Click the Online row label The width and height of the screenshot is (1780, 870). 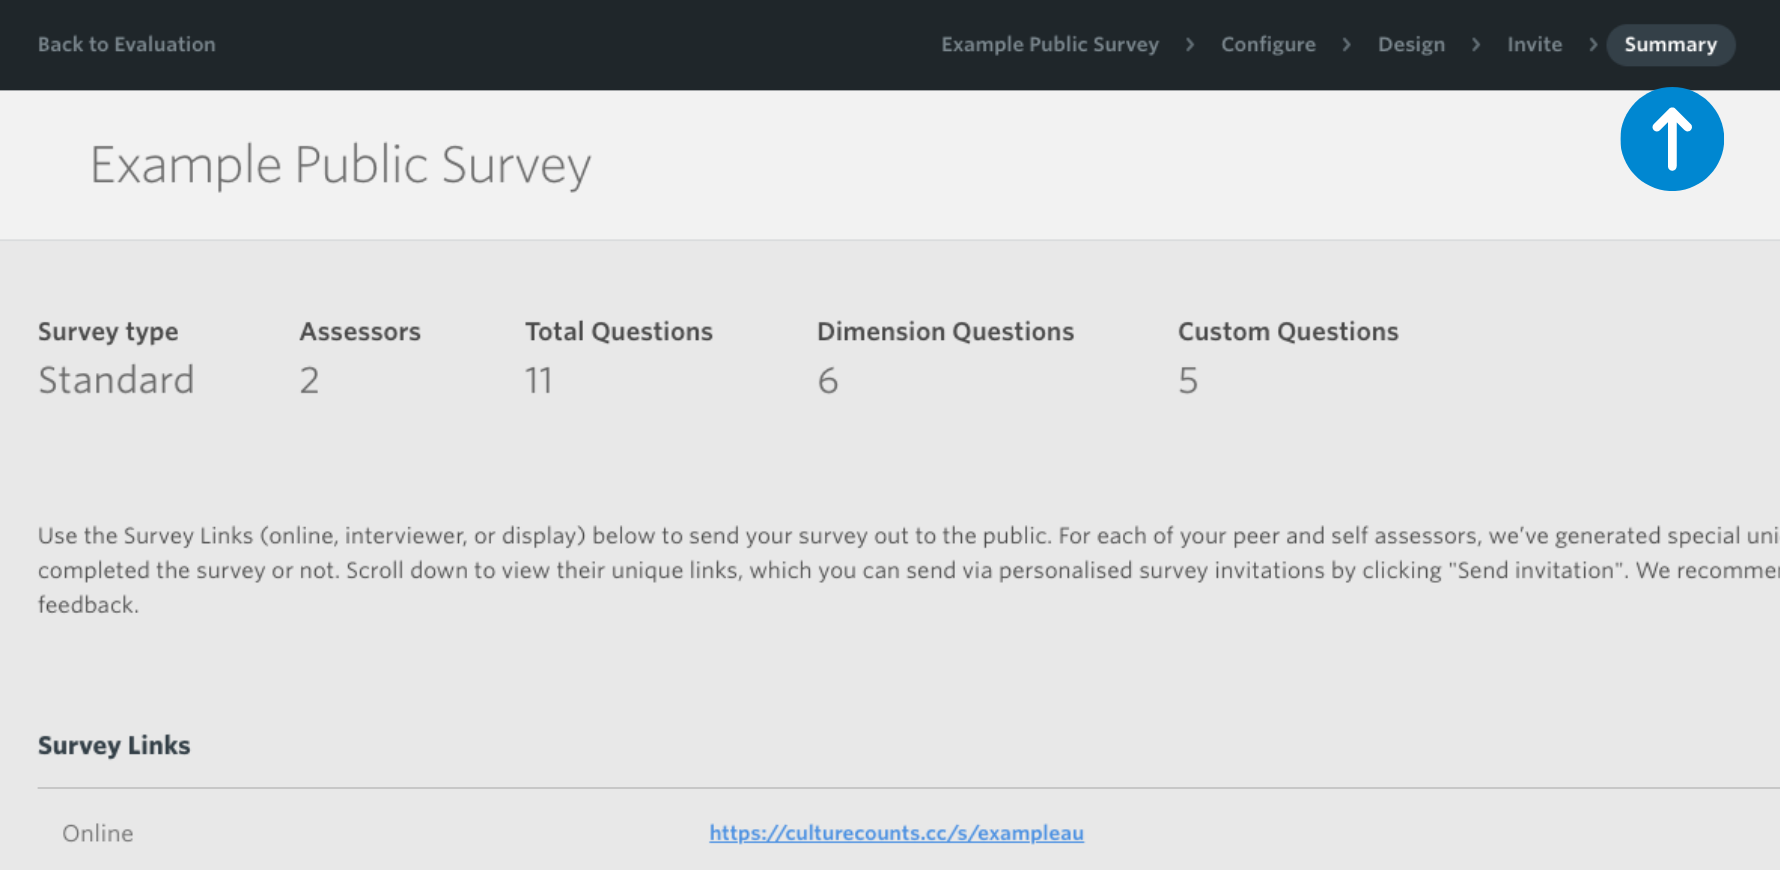pyautogui.click(x=98, y=834)
